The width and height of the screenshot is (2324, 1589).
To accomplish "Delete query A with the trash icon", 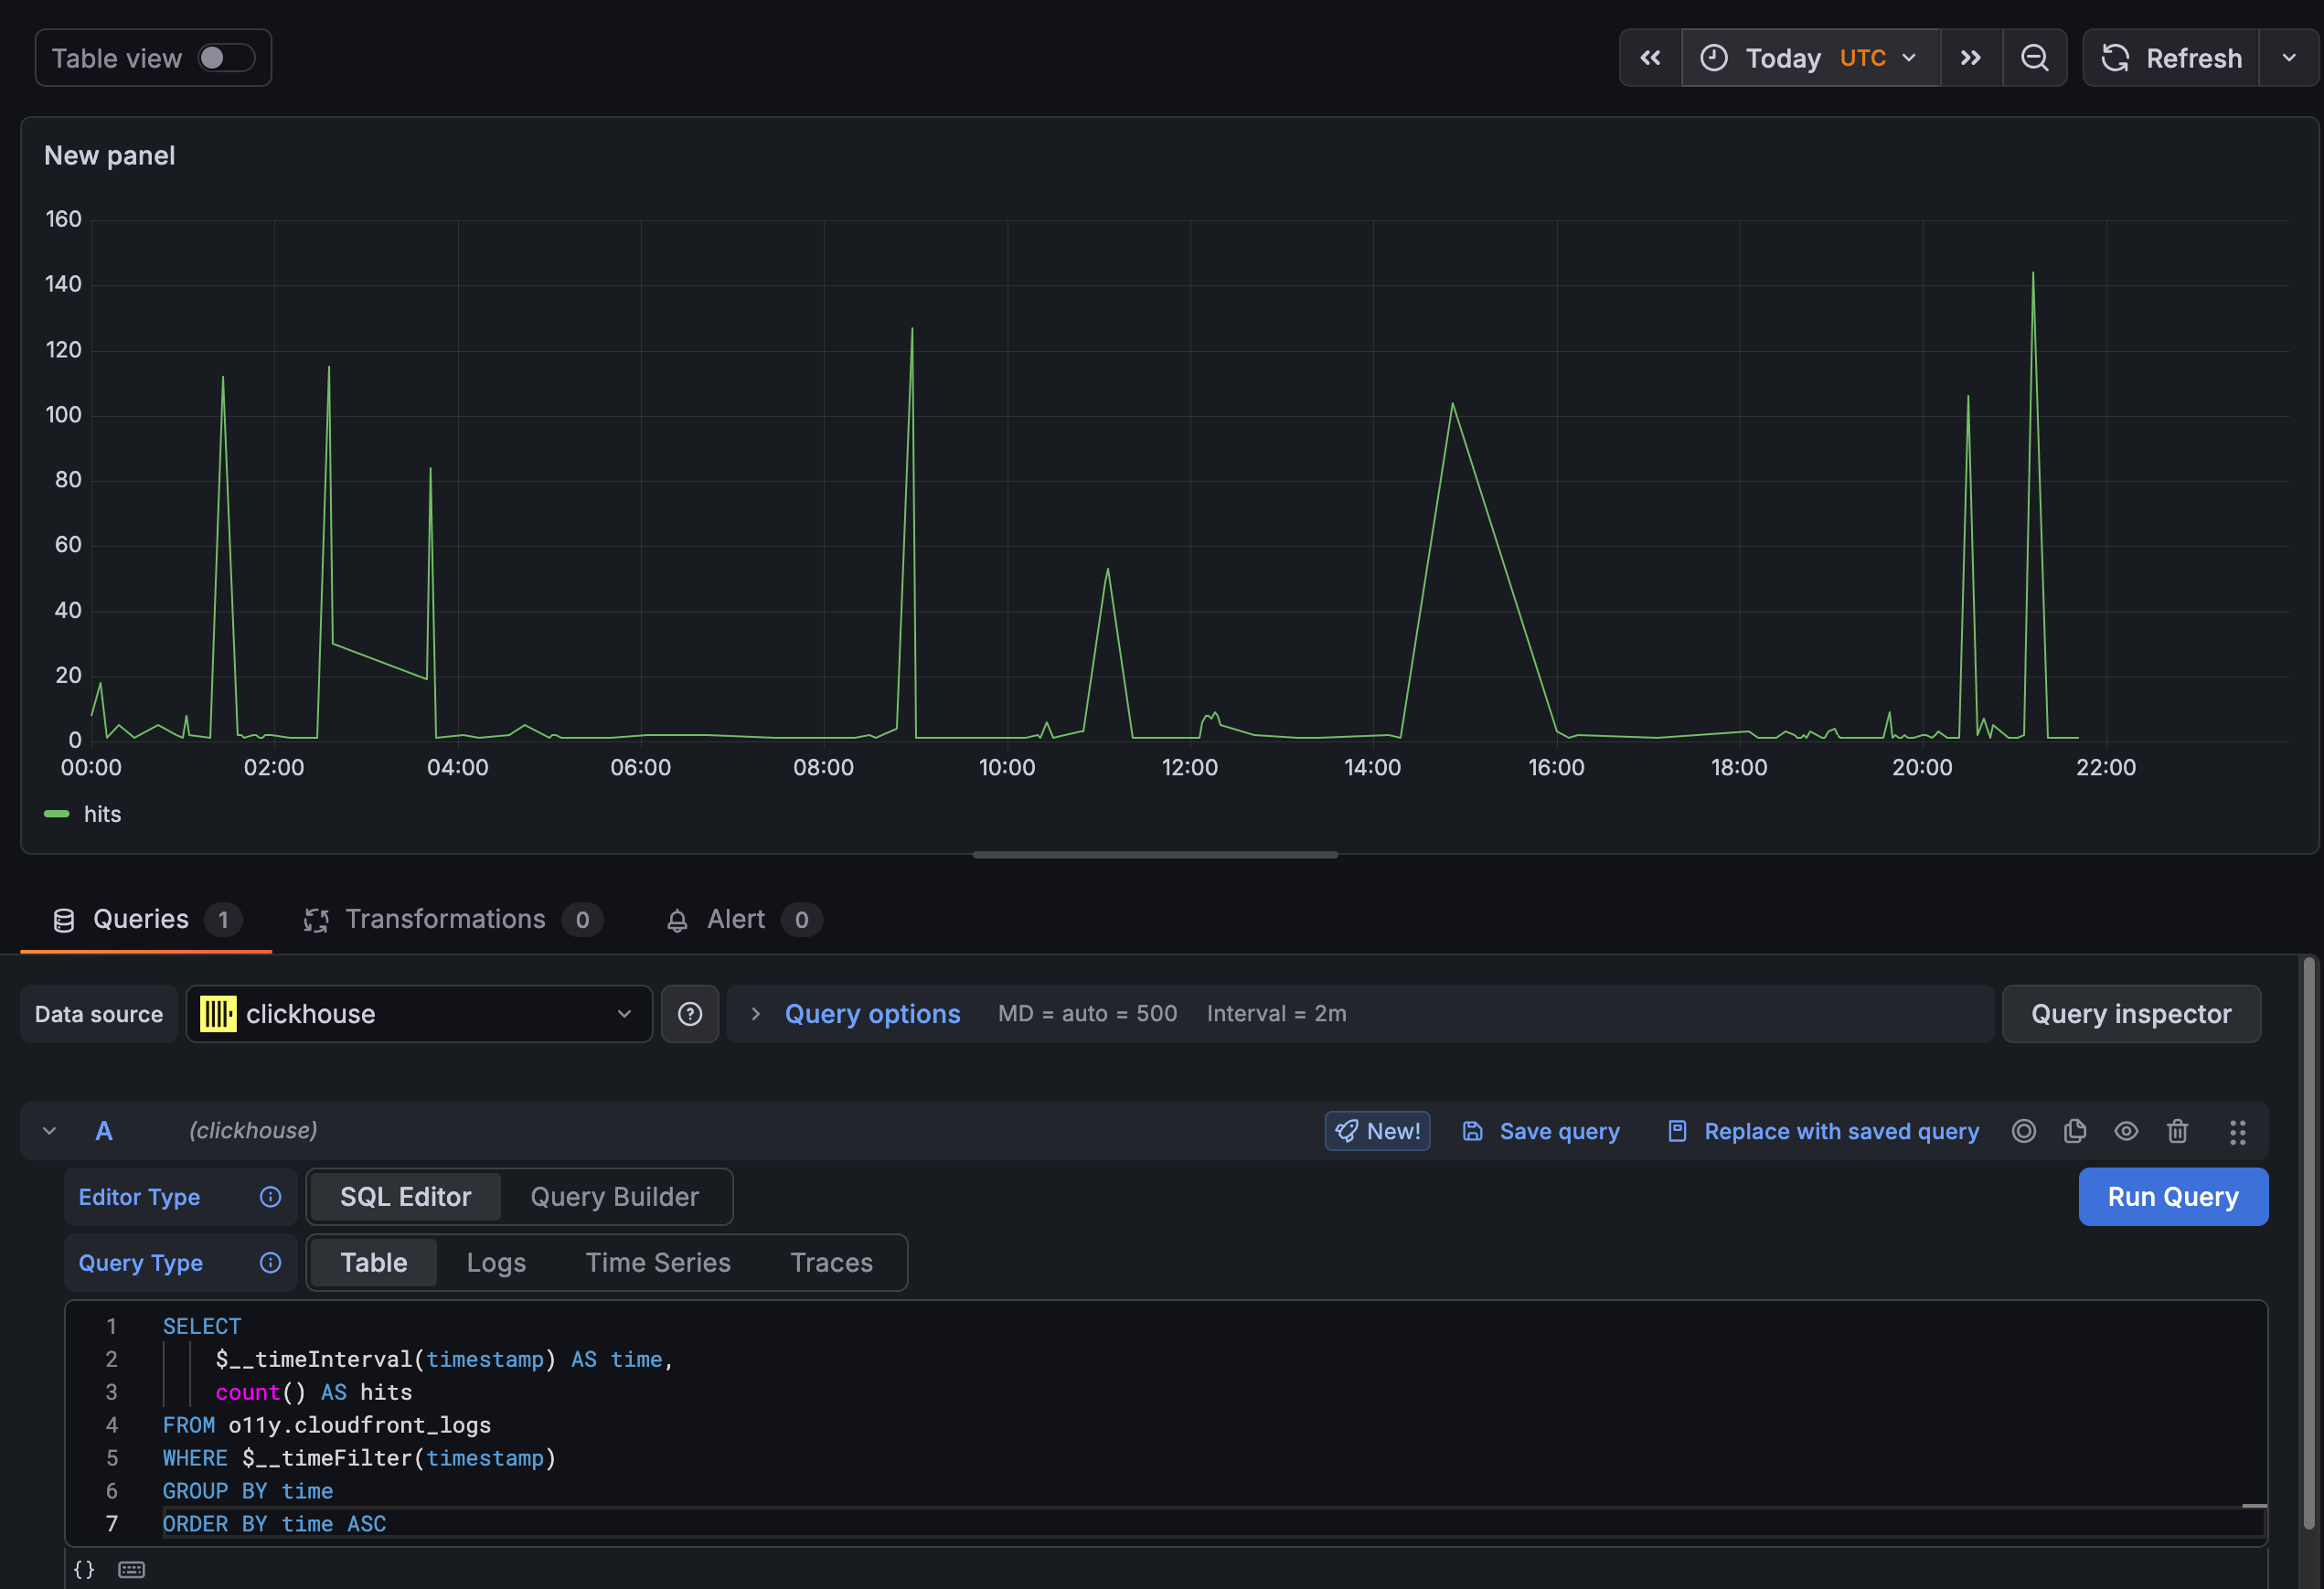I will [2178, 1131].
